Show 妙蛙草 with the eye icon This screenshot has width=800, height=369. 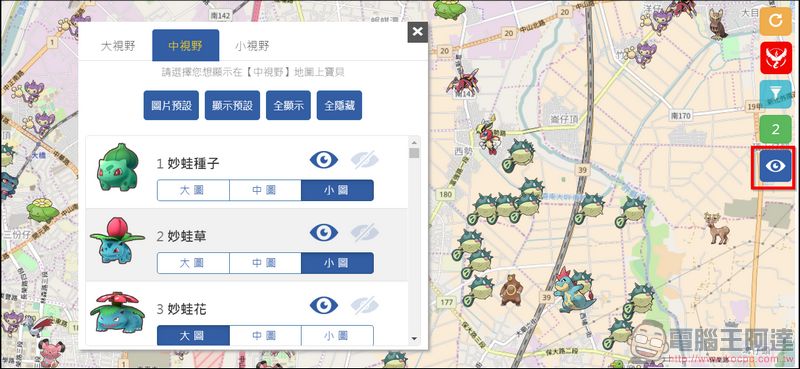point(324,233)
